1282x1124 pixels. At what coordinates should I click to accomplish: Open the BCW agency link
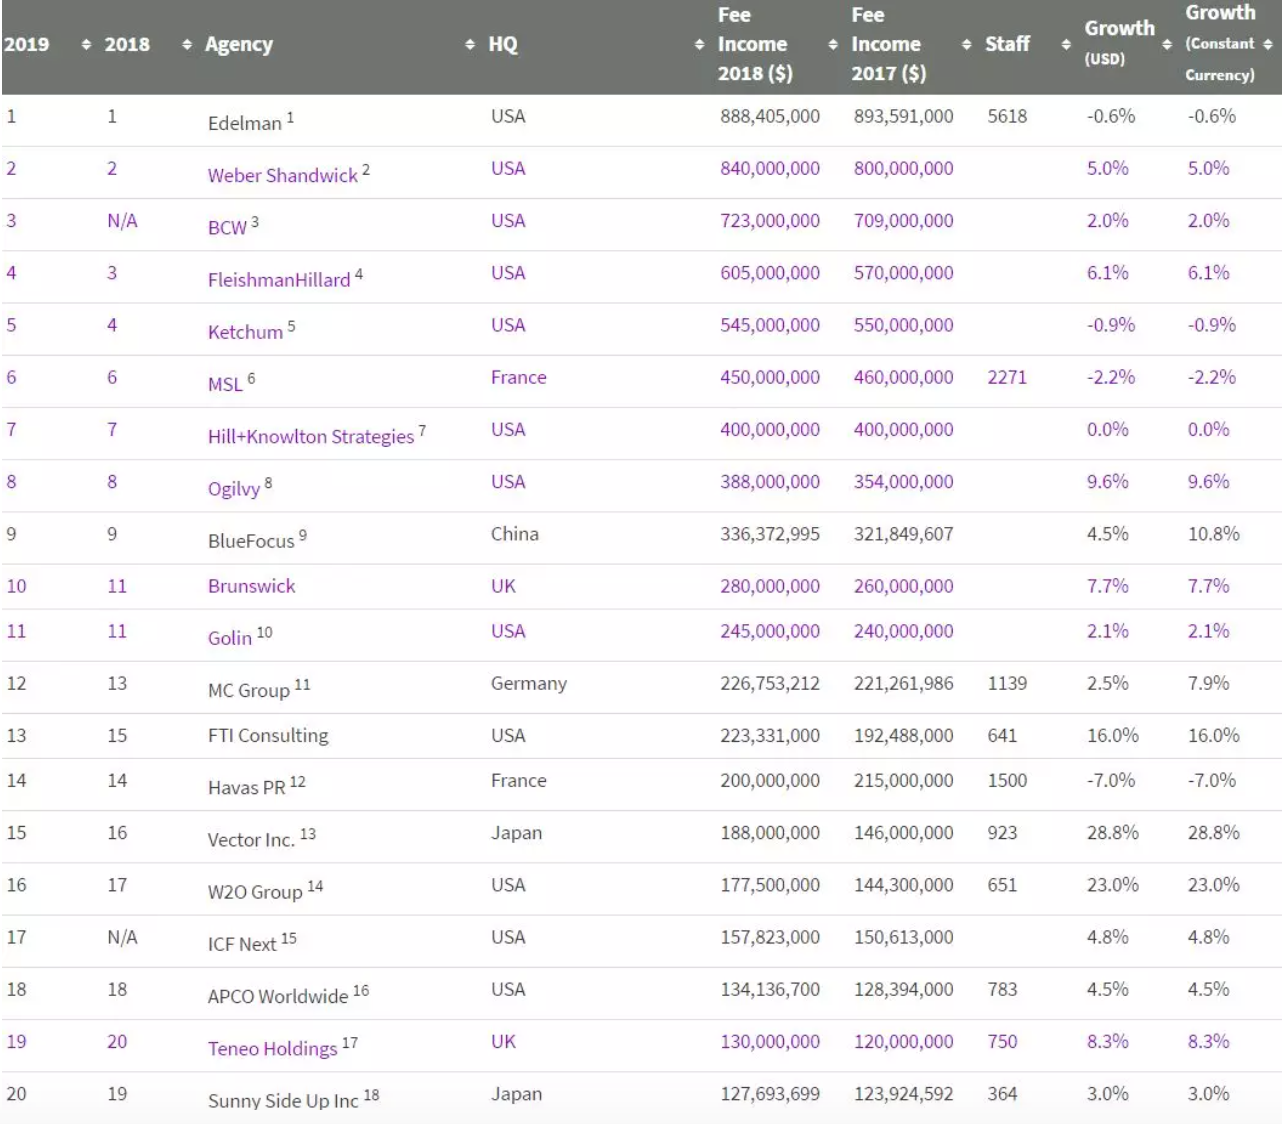[227, 227]
